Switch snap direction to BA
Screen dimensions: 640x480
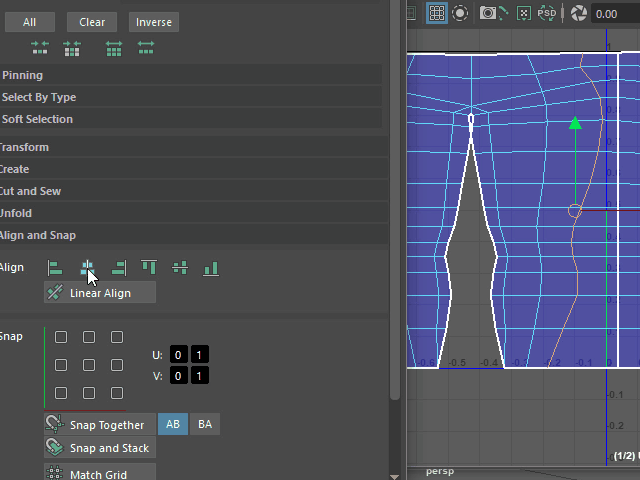[x=205, y=425]
